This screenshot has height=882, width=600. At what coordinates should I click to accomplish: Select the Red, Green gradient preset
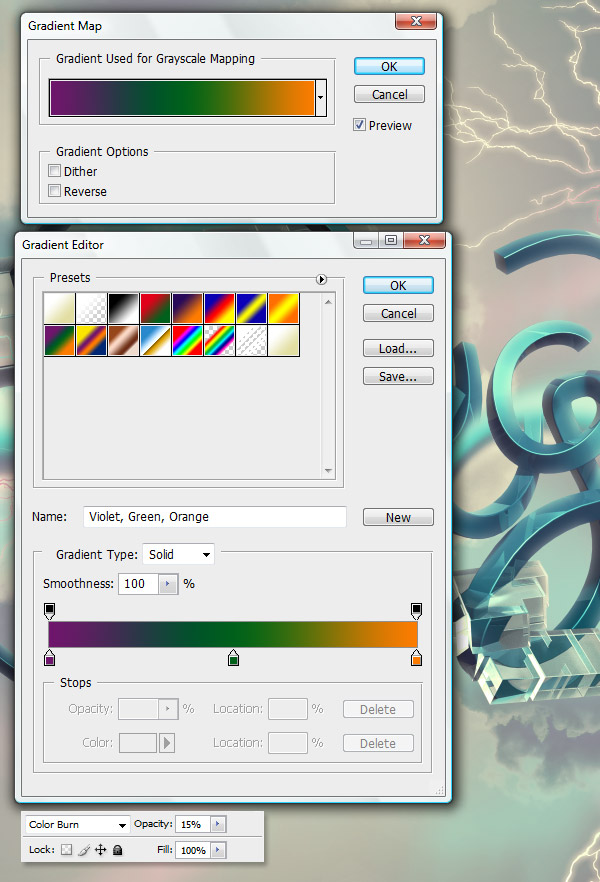click(x=156, y=308)
